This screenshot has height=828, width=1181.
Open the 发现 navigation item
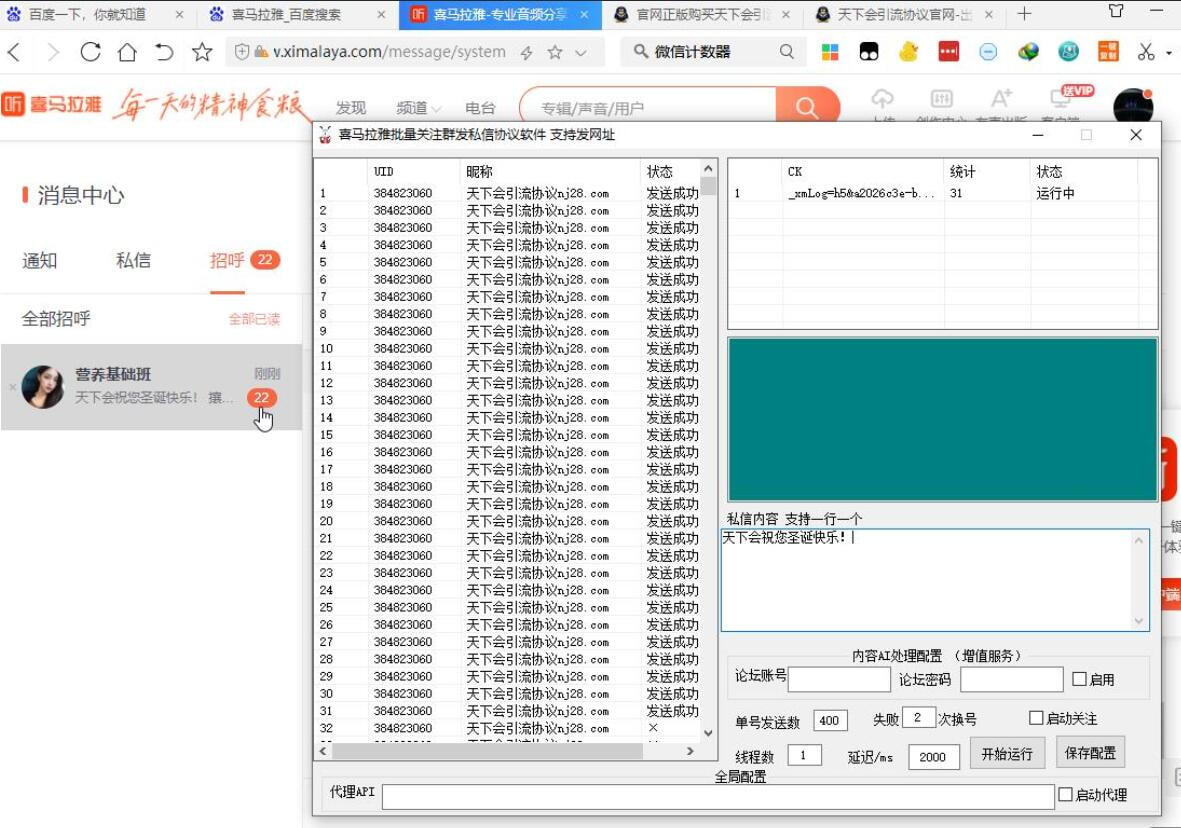[x=351, y=108]
